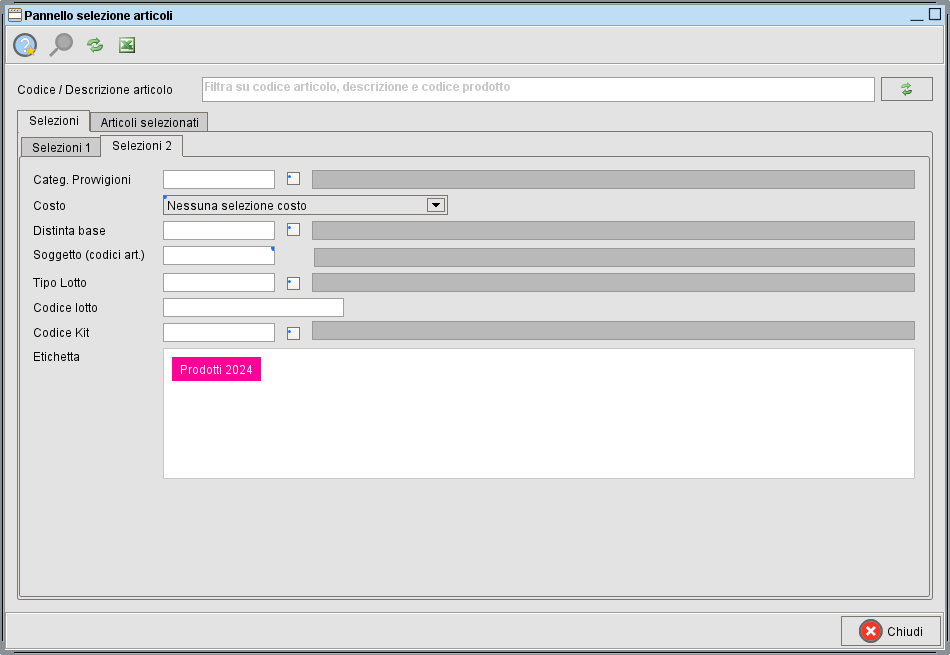Open lookup icon next to Codice Kit
Screen dimensions: 950x655
[293, 333]
